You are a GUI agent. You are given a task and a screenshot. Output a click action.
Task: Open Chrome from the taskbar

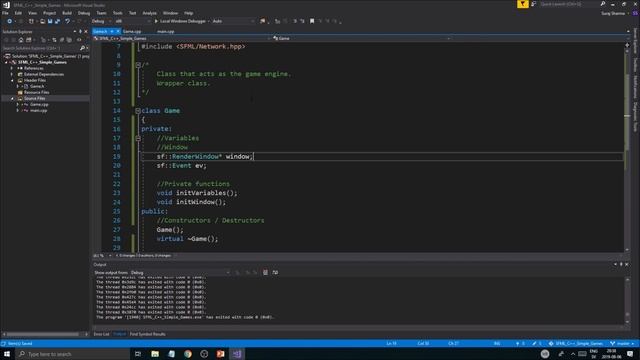tap(188, 354)
